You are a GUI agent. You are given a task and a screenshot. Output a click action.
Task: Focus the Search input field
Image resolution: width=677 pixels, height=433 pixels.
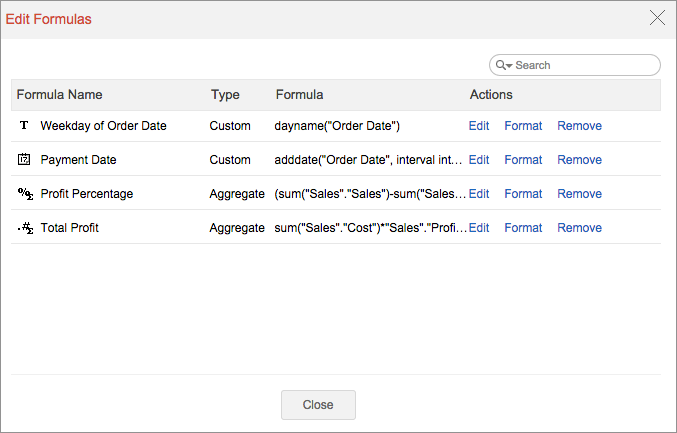tap(583, 65)
